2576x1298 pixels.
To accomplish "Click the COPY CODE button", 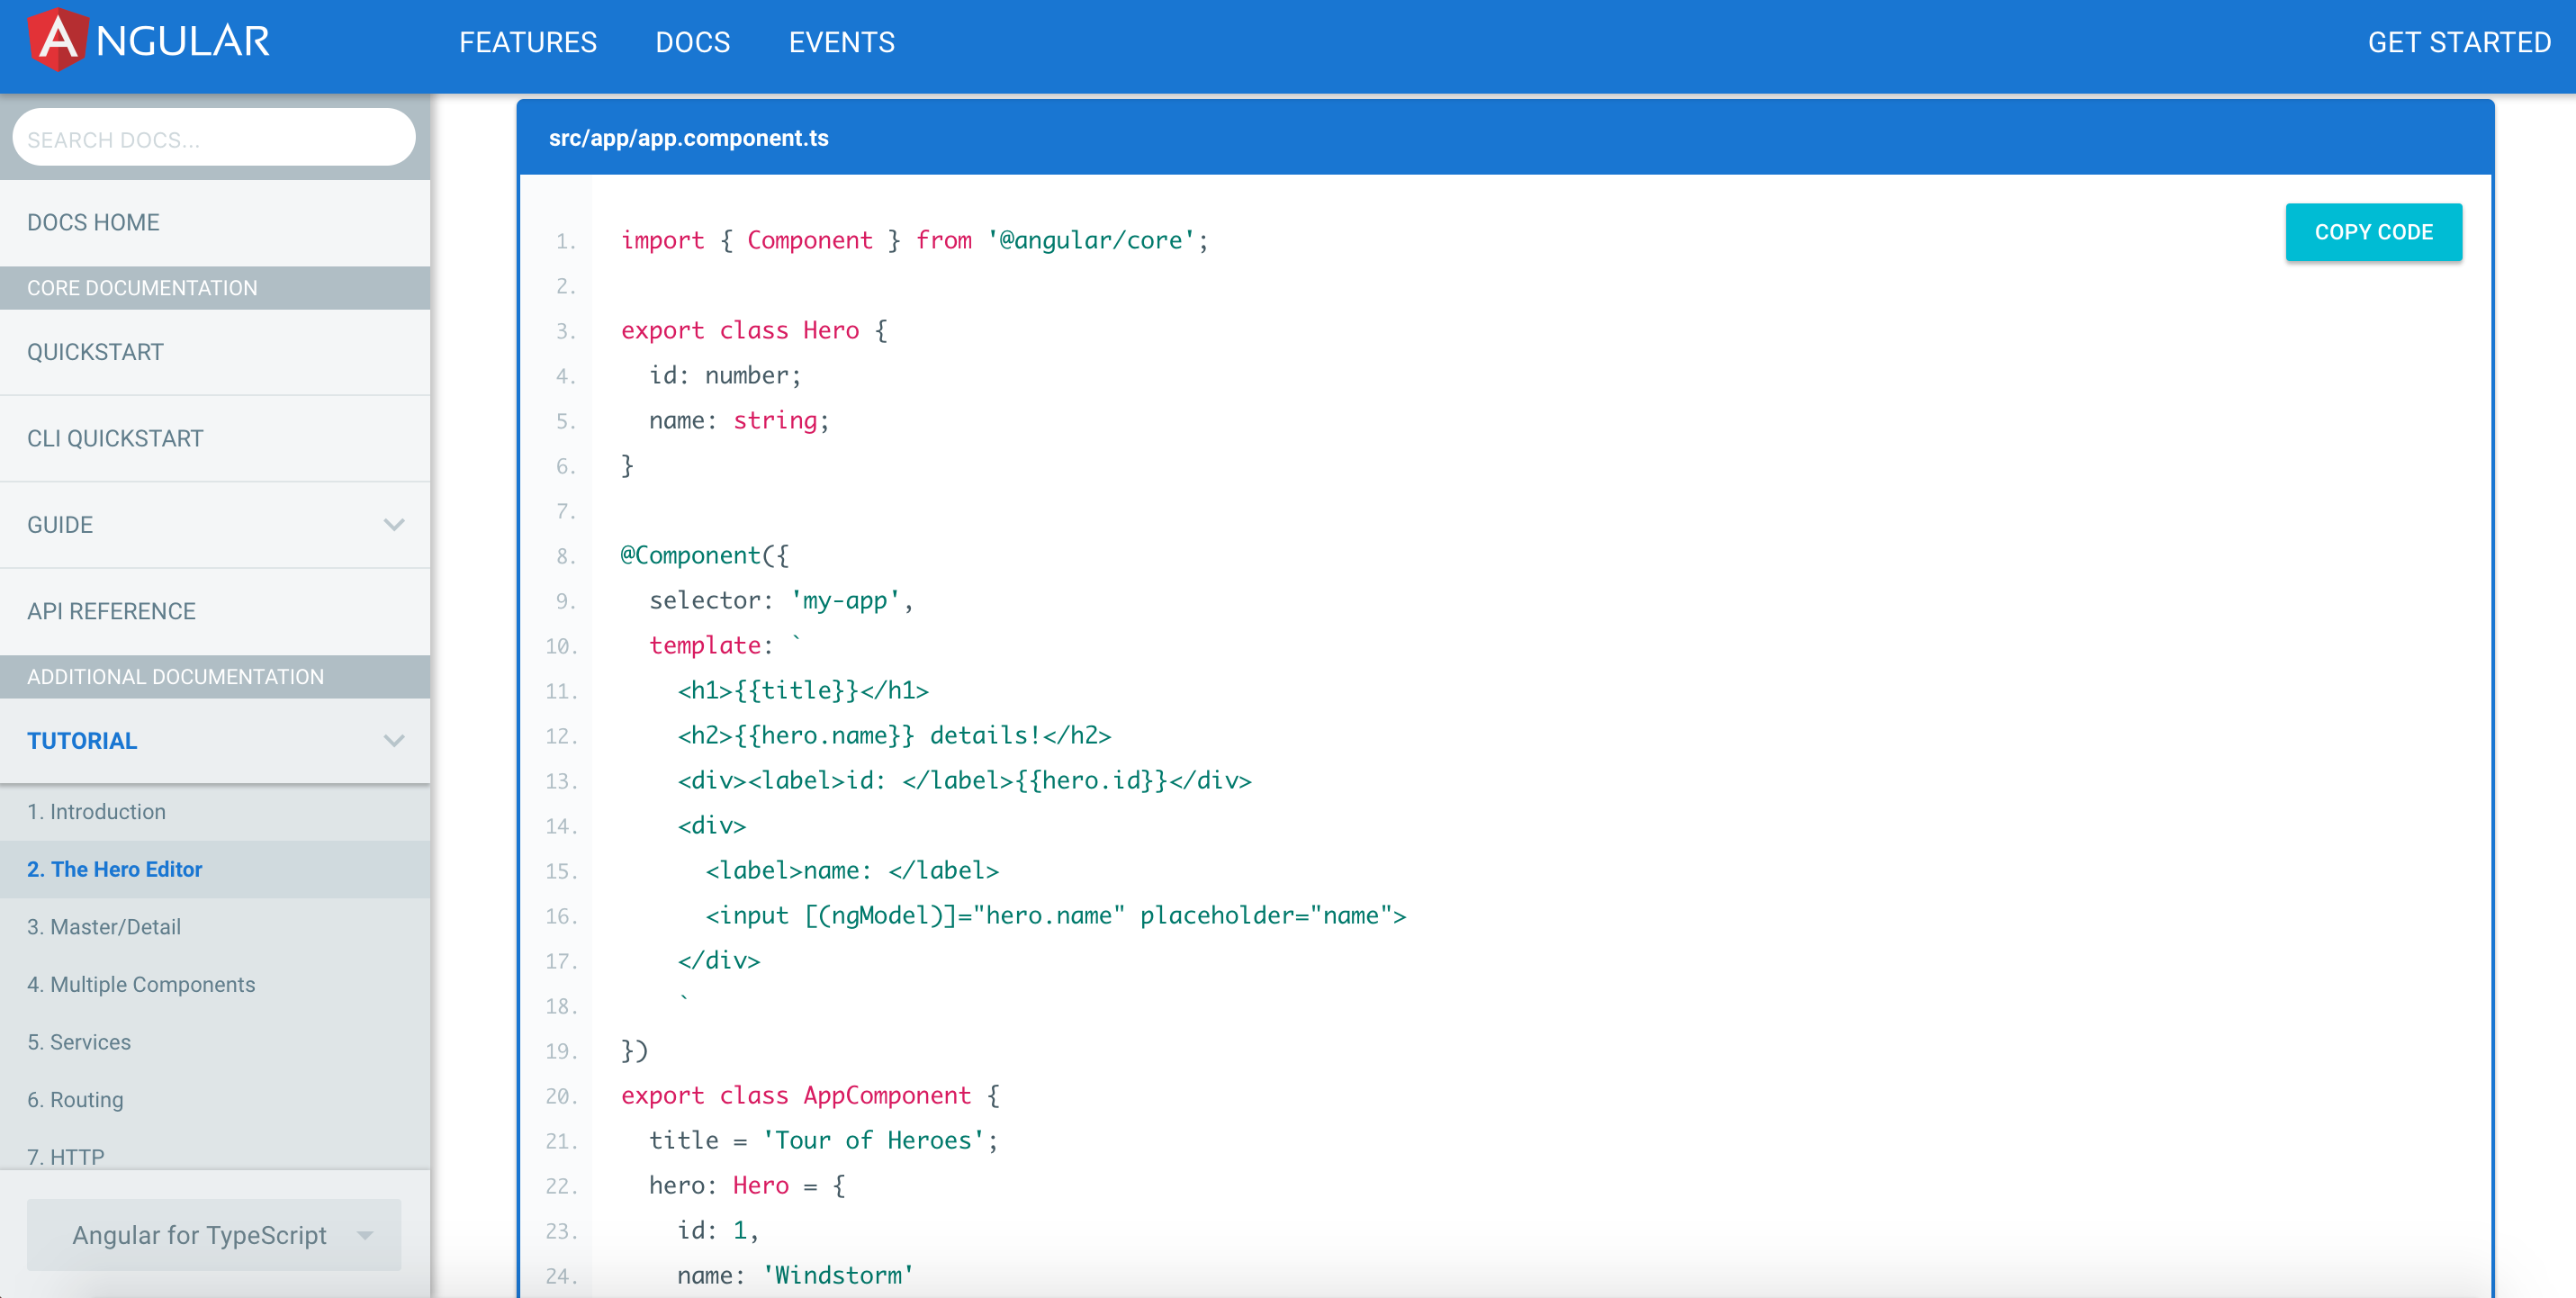I will pyautogui.click(x=2374, y=232).
